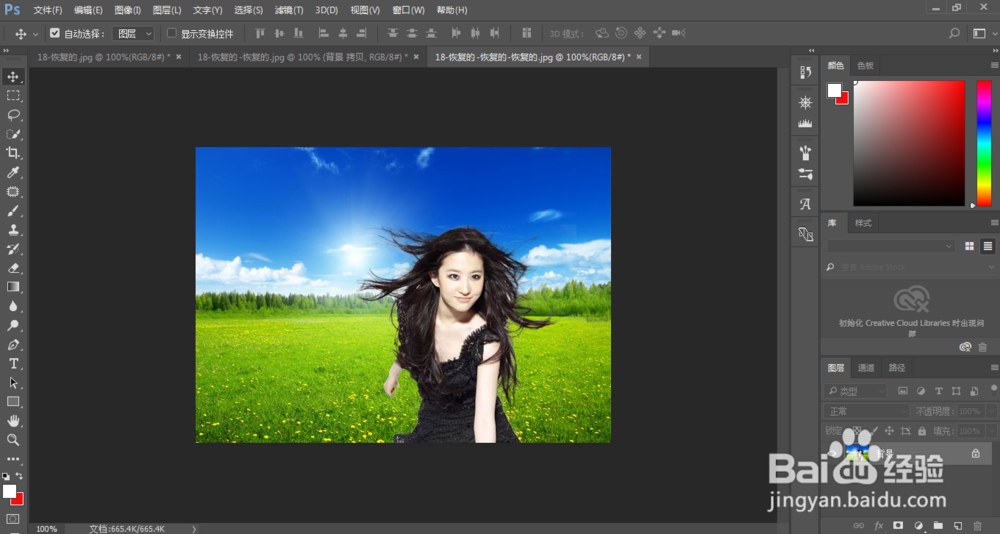Select the Zoom tool
1000x534 pixels.
pyautogui.click(x=13, y=440)
